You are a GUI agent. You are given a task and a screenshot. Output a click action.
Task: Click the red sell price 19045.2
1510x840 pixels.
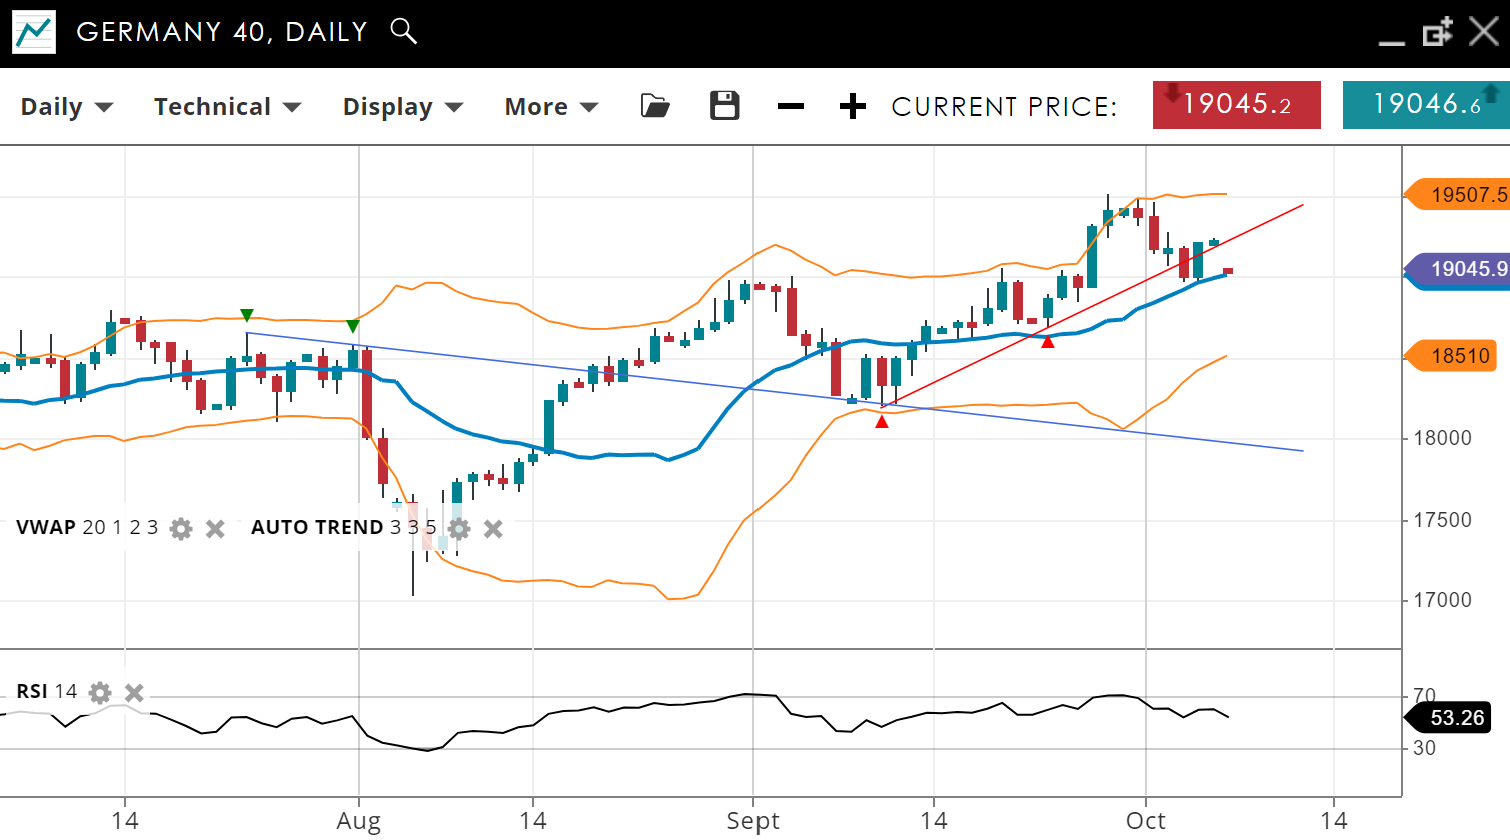1236,105
